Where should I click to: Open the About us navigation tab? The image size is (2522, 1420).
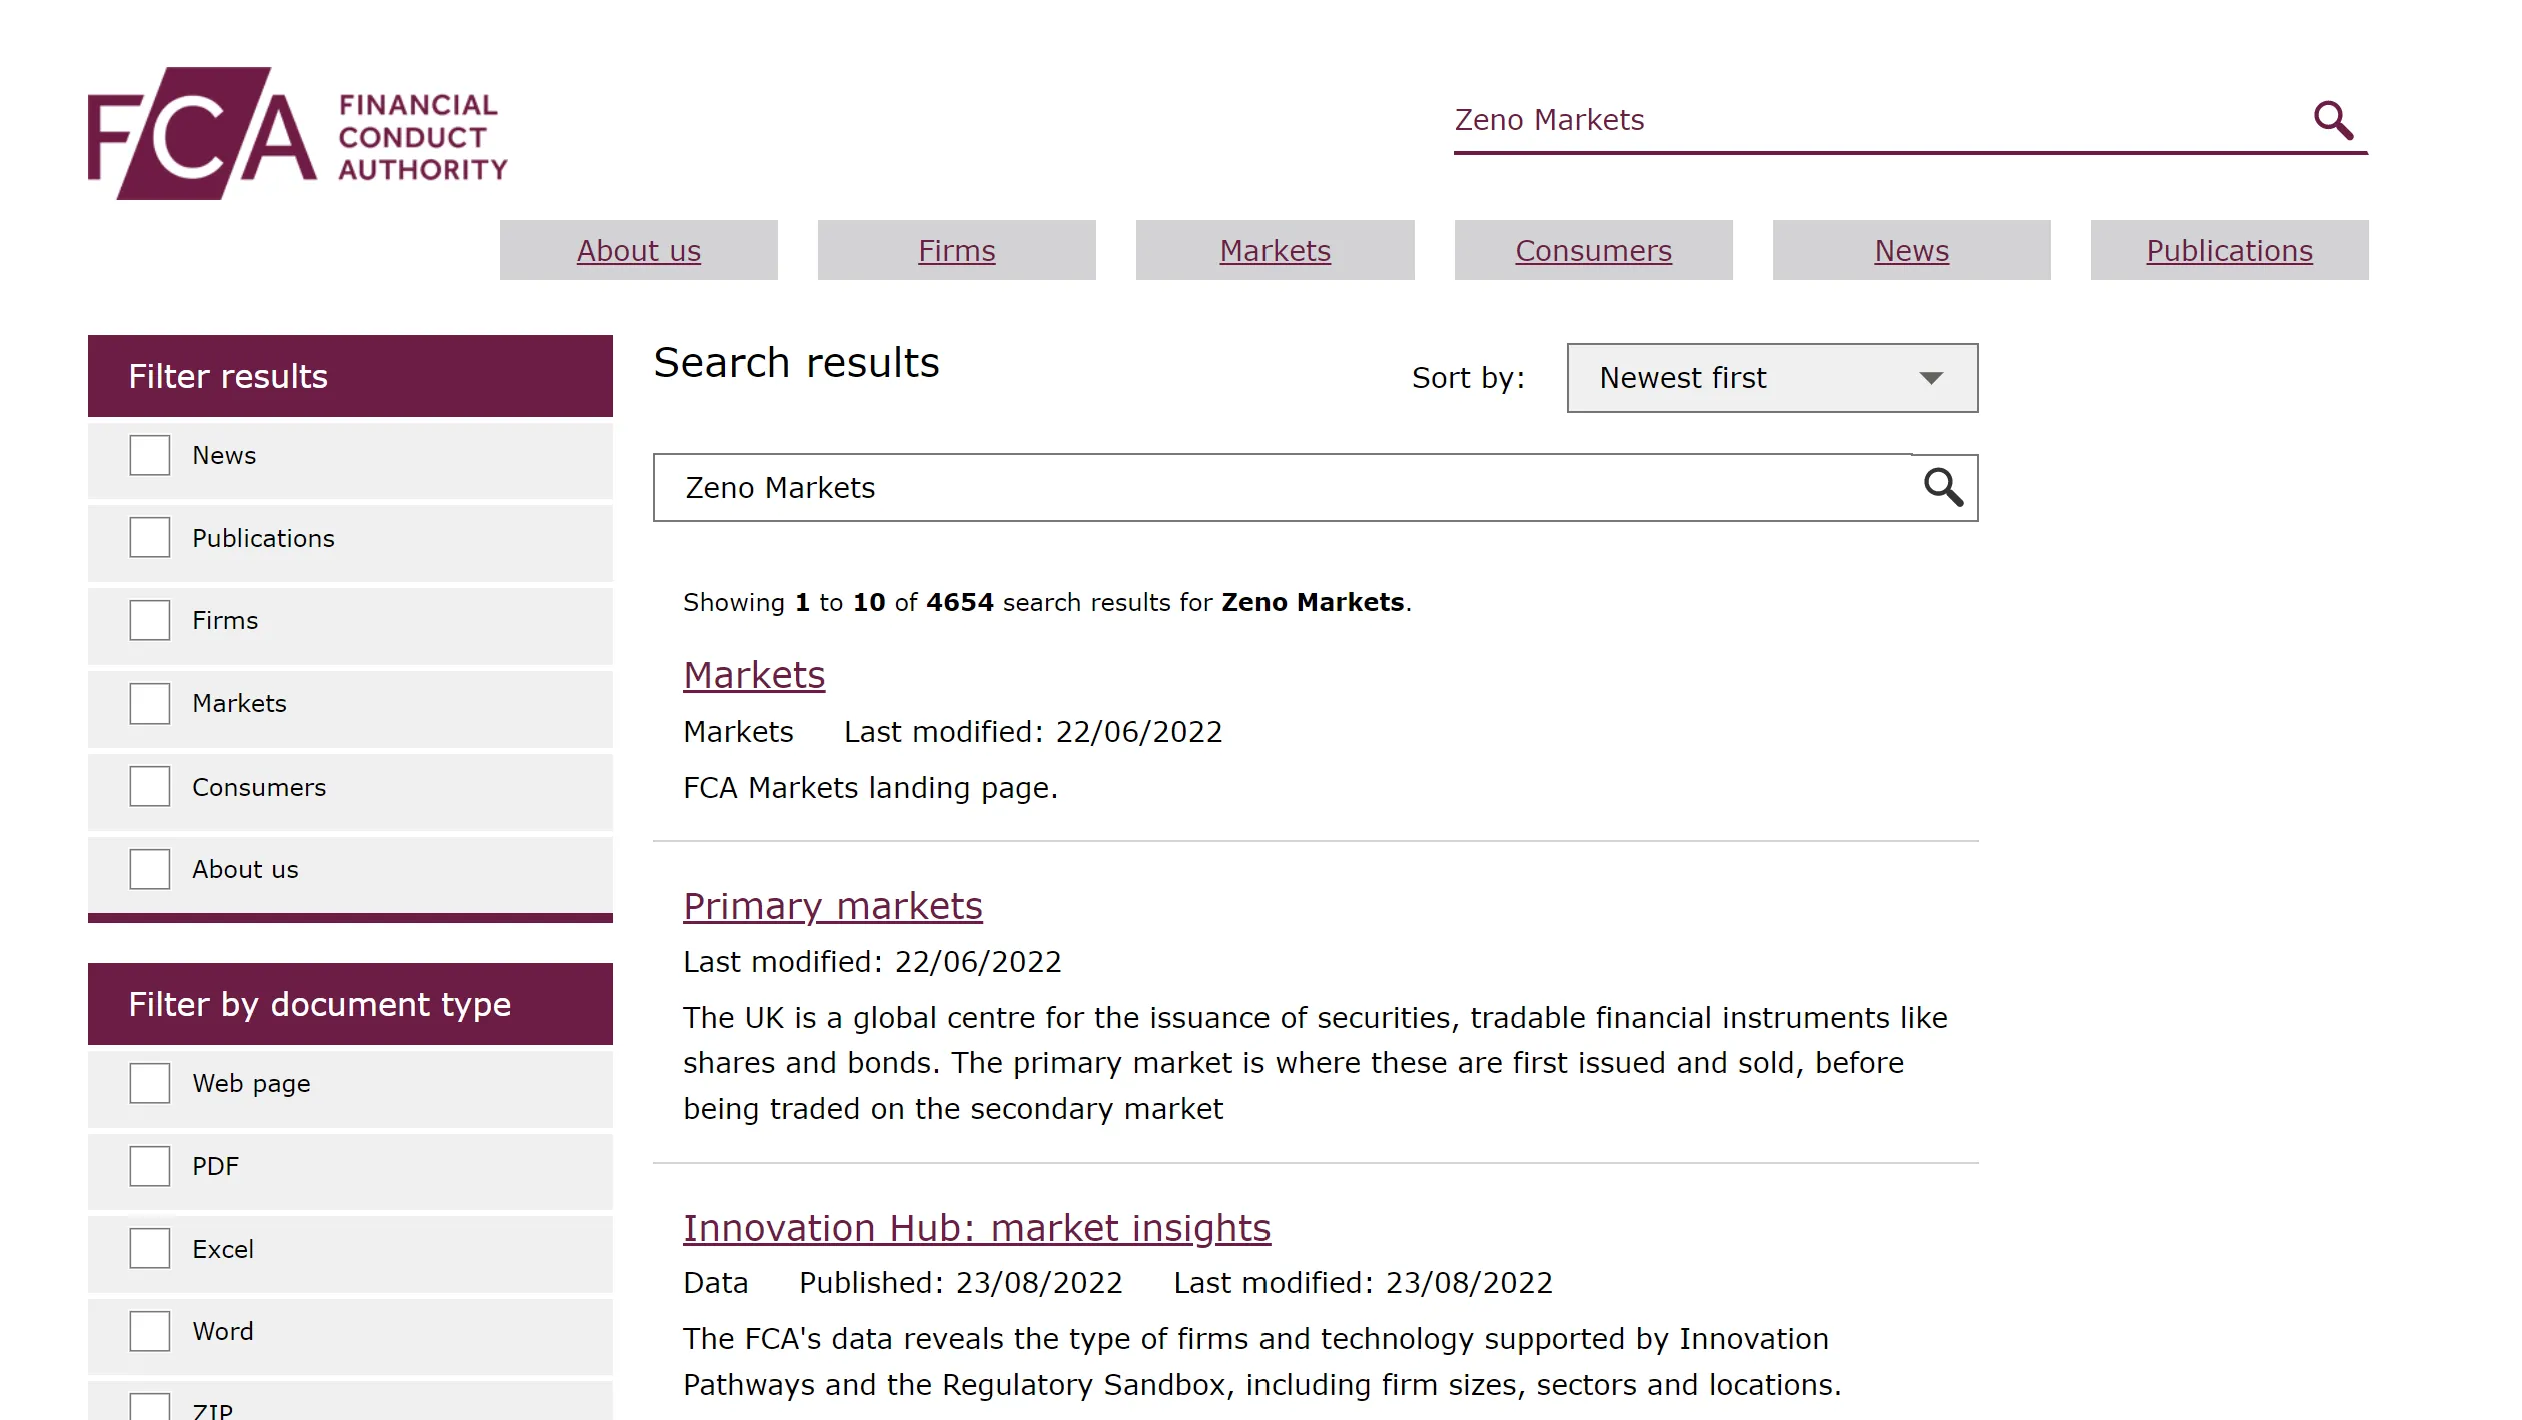pyautogui.click(x=639, y=250)
